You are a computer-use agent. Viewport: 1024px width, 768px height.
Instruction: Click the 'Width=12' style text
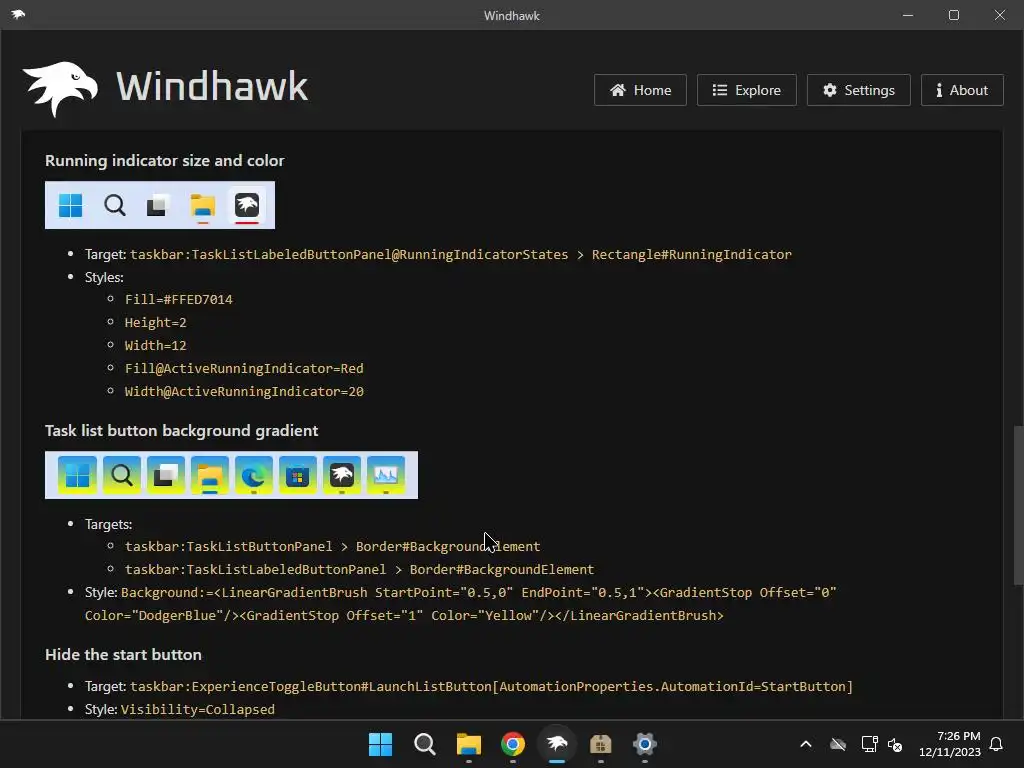(x=155, y=345)
